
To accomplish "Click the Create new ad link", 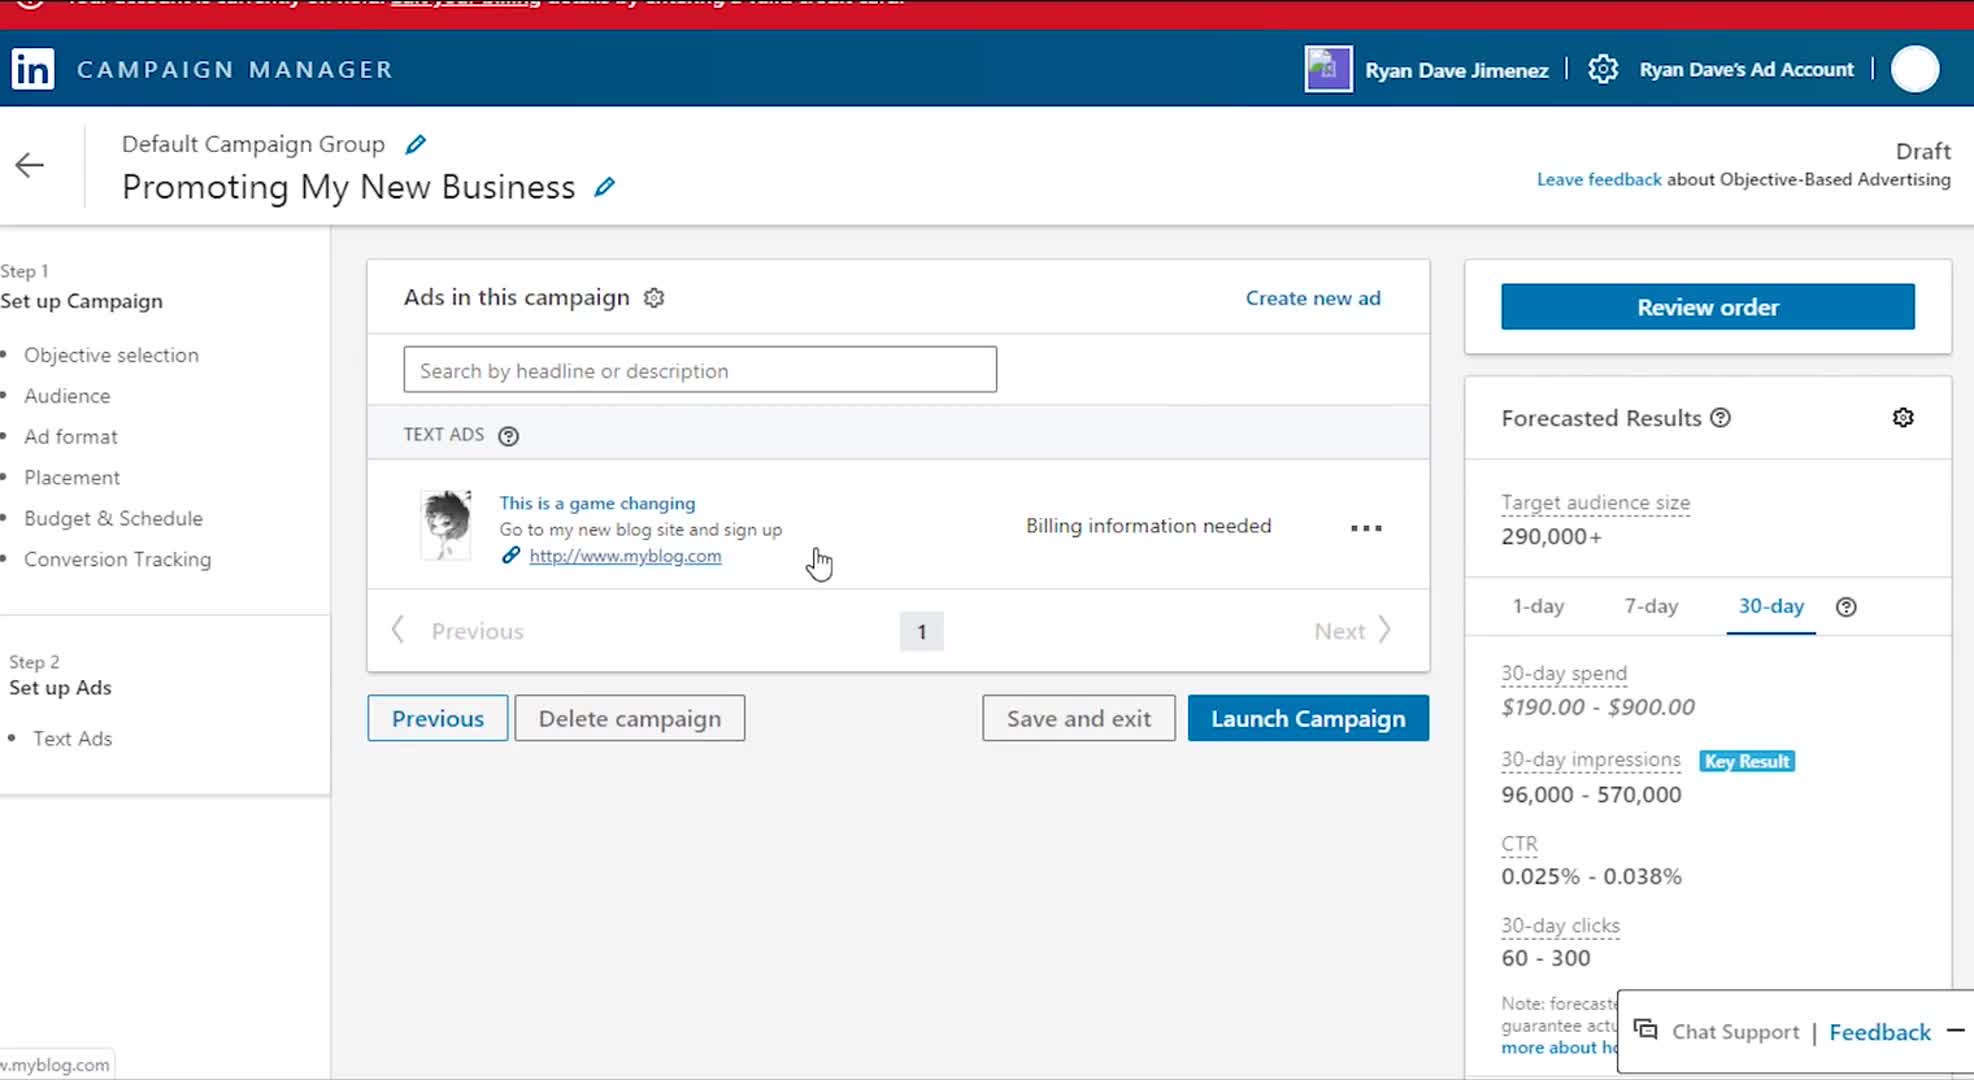I will (x=1312, y=298).
